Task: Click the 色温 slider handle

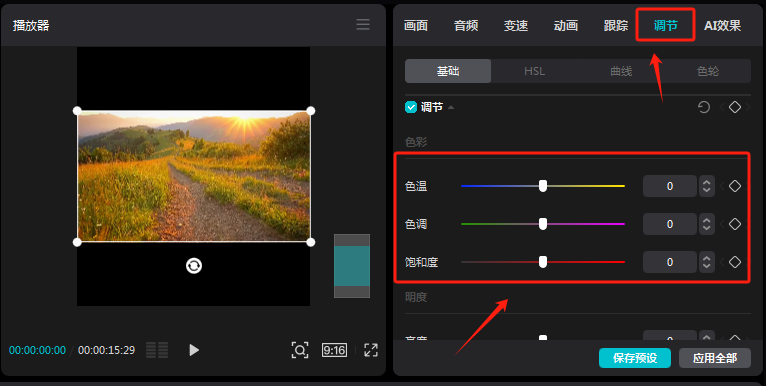Action: [x=543, y=186]
